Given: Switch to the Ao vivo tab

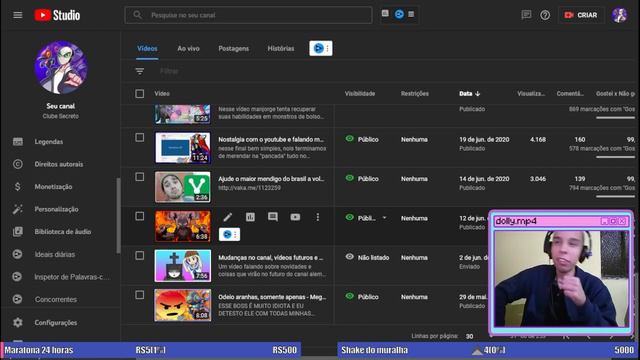Looking at the screenshot, I should [x=189, y=49].
